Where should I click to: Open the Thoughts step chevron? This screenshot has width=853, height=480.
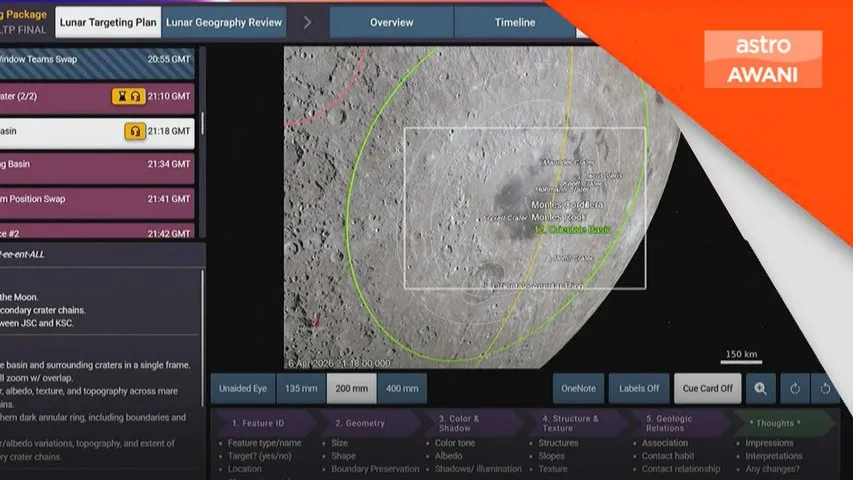785,423
